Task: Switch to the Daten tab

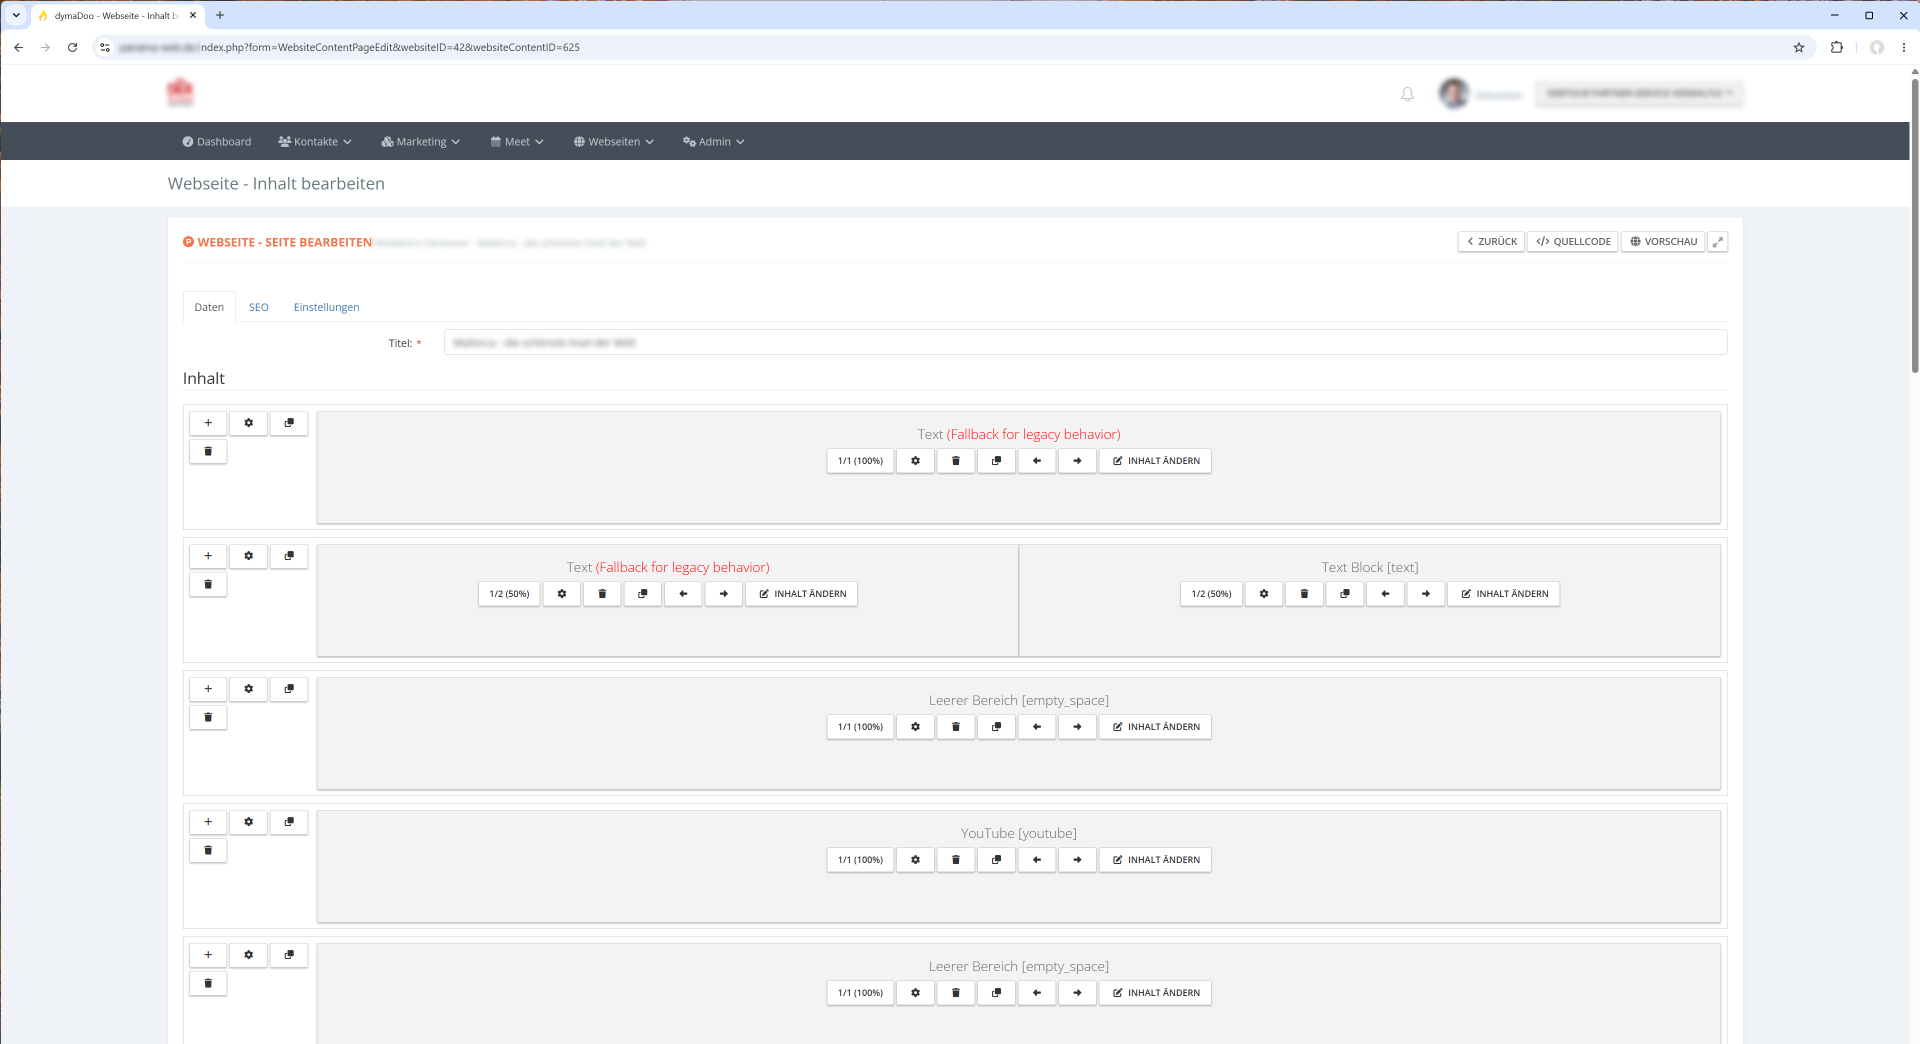Action: (x=209, y=307)
